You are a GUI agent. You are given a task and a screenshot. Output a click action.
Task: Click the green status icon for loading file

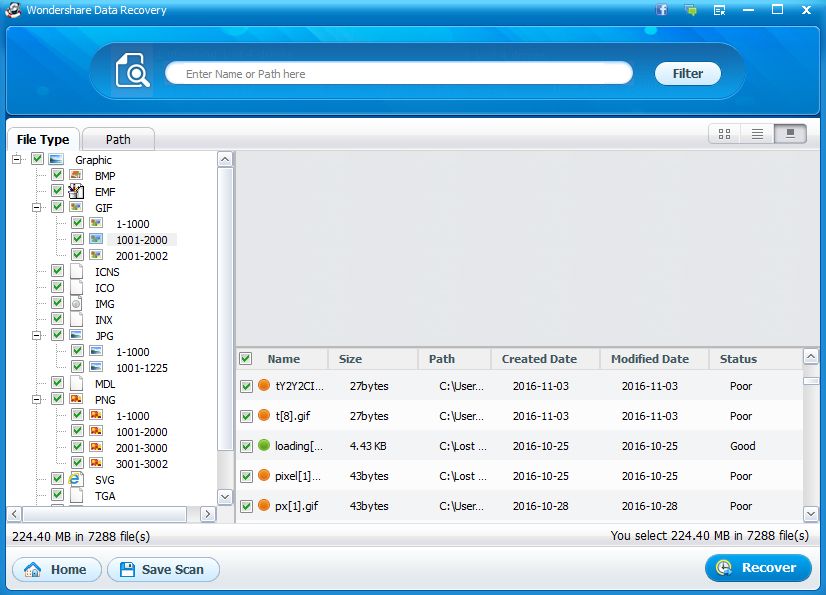(264, 446)
